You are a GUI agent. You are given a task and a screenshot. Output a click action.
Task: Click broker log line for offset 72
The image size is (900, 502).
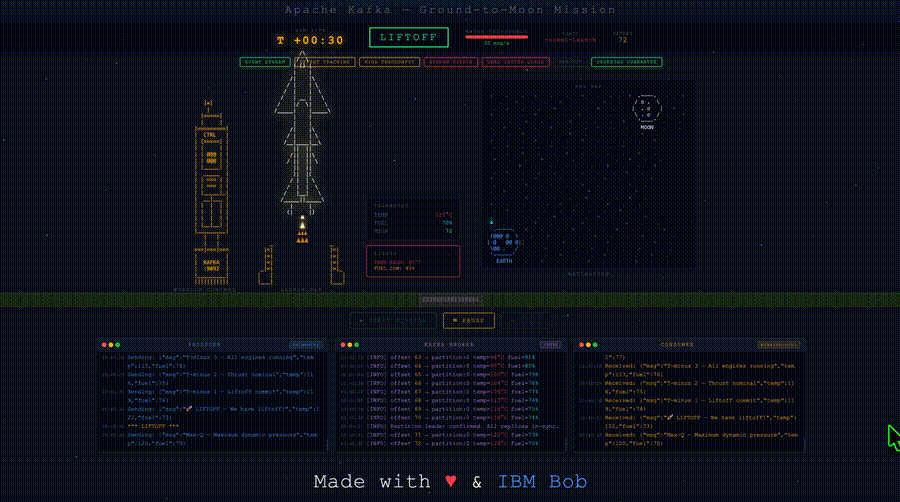(x=440, y=443)
